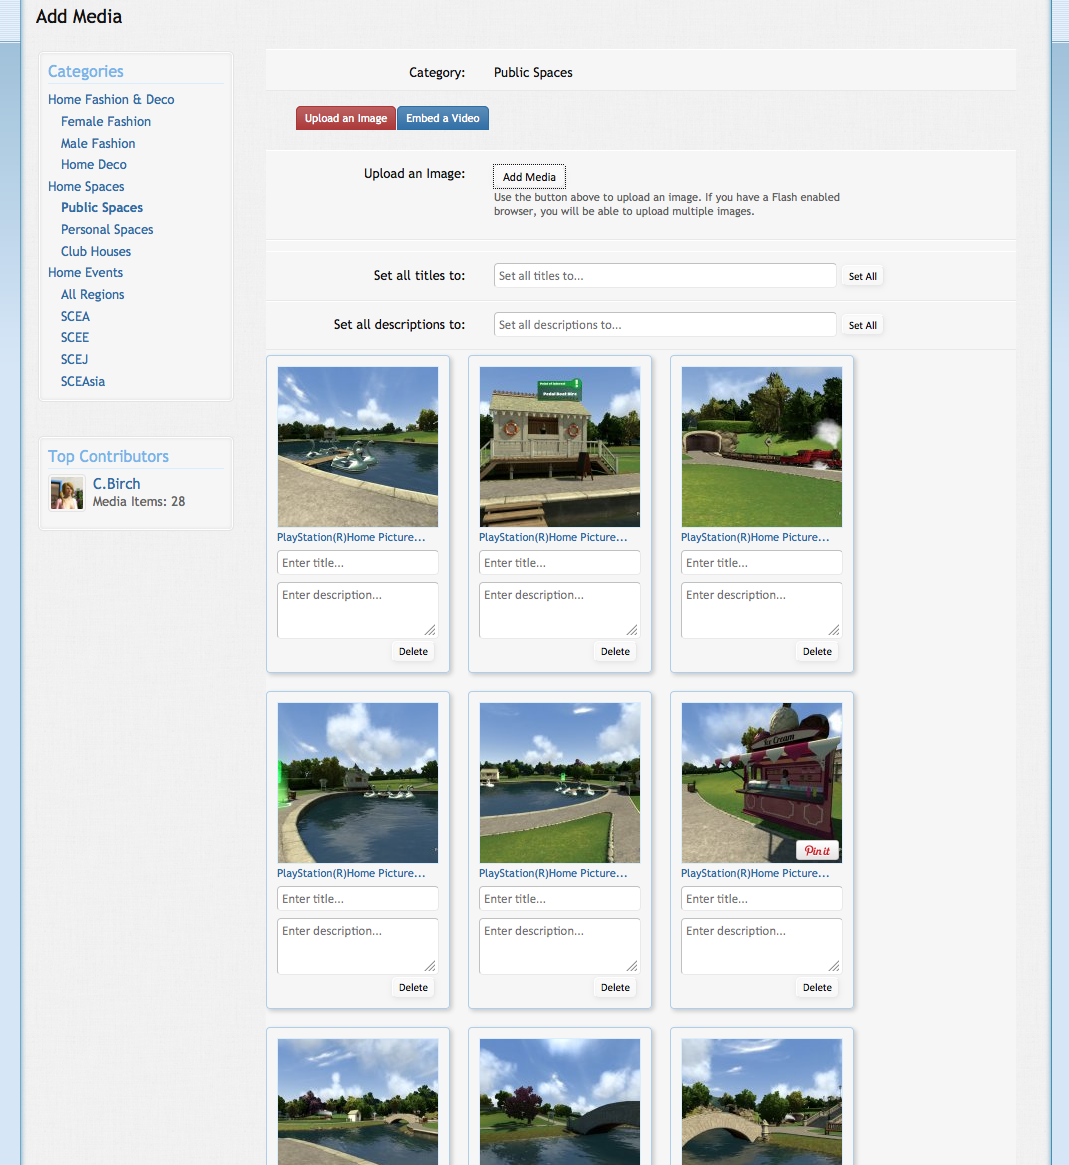Image resolution: width=1069 pixels, height=1165 pixels.
Task: Click the ice cream stand thumbnail
Action: (762, 782)
